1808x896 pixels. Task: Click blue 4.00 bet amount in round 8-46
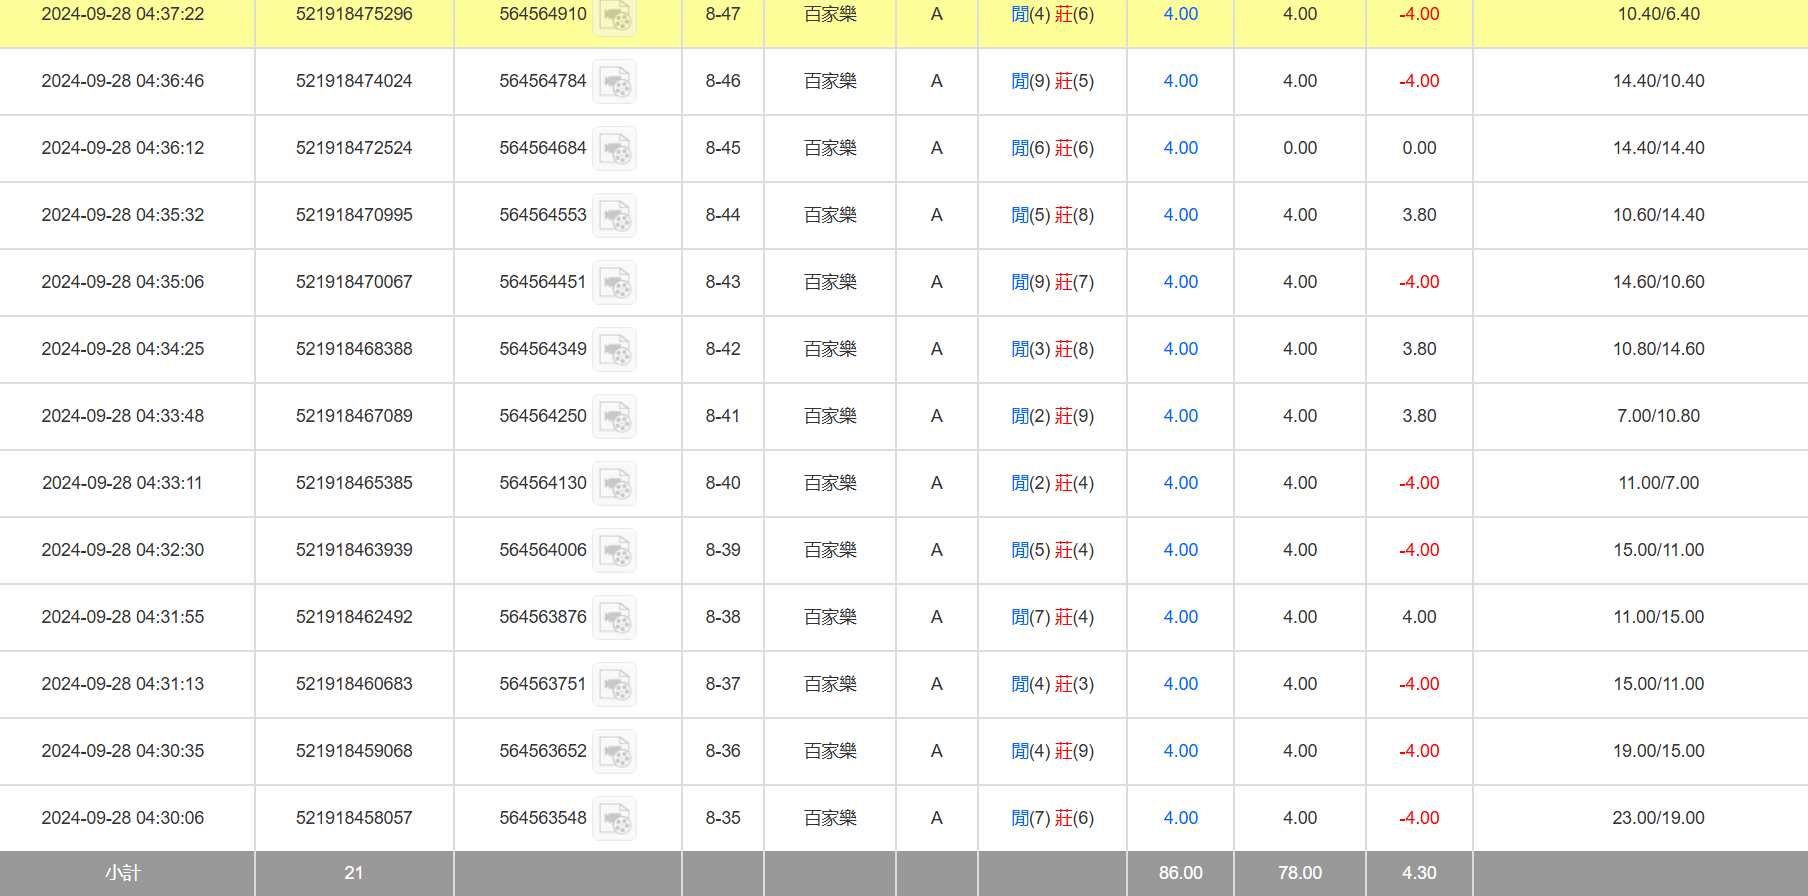click(x=1180, y=81)
